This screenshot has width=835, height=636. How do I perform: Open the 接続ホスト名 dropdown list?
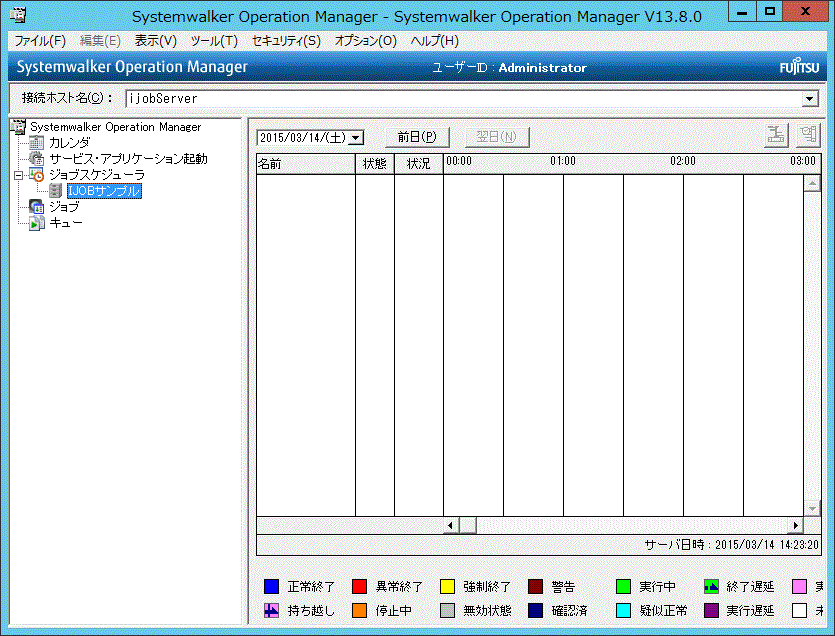tap(810, 99)
